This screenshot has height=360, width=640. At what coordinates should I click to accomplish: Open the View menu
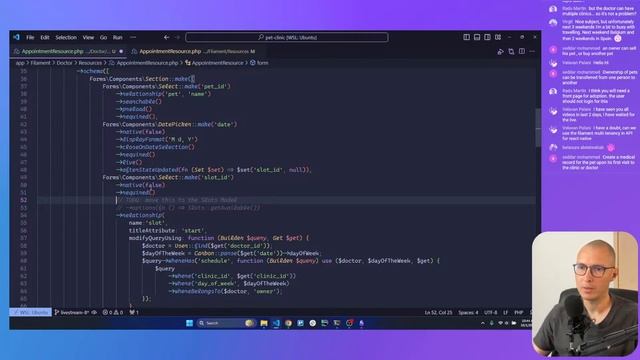pos(88,38)
